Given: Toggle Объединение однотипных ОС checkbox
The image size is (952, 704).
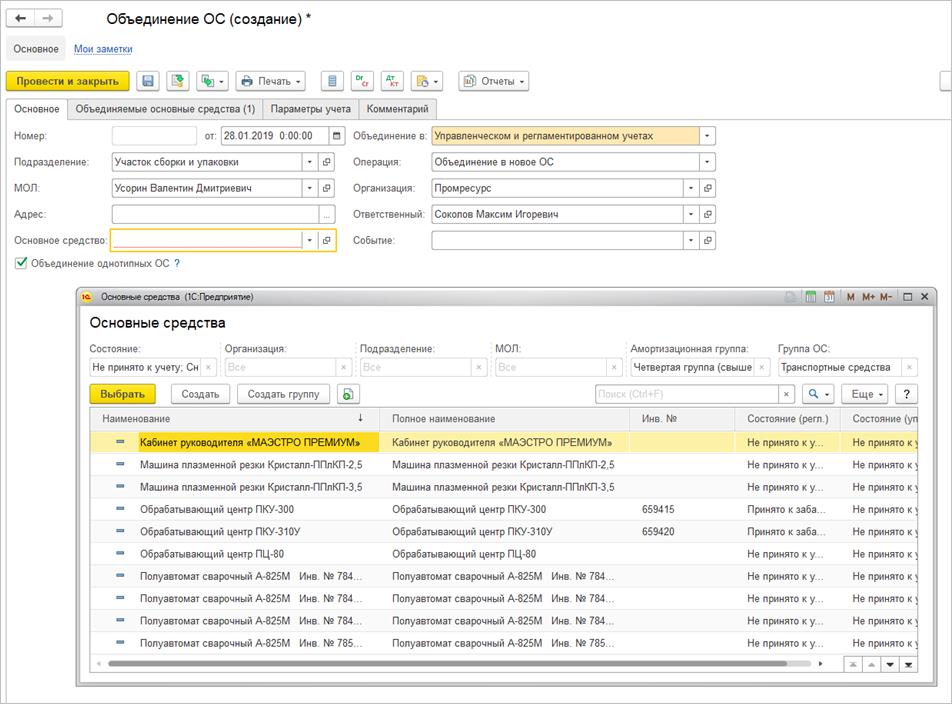Looking at the screenshot, I should tap(21, 263).
